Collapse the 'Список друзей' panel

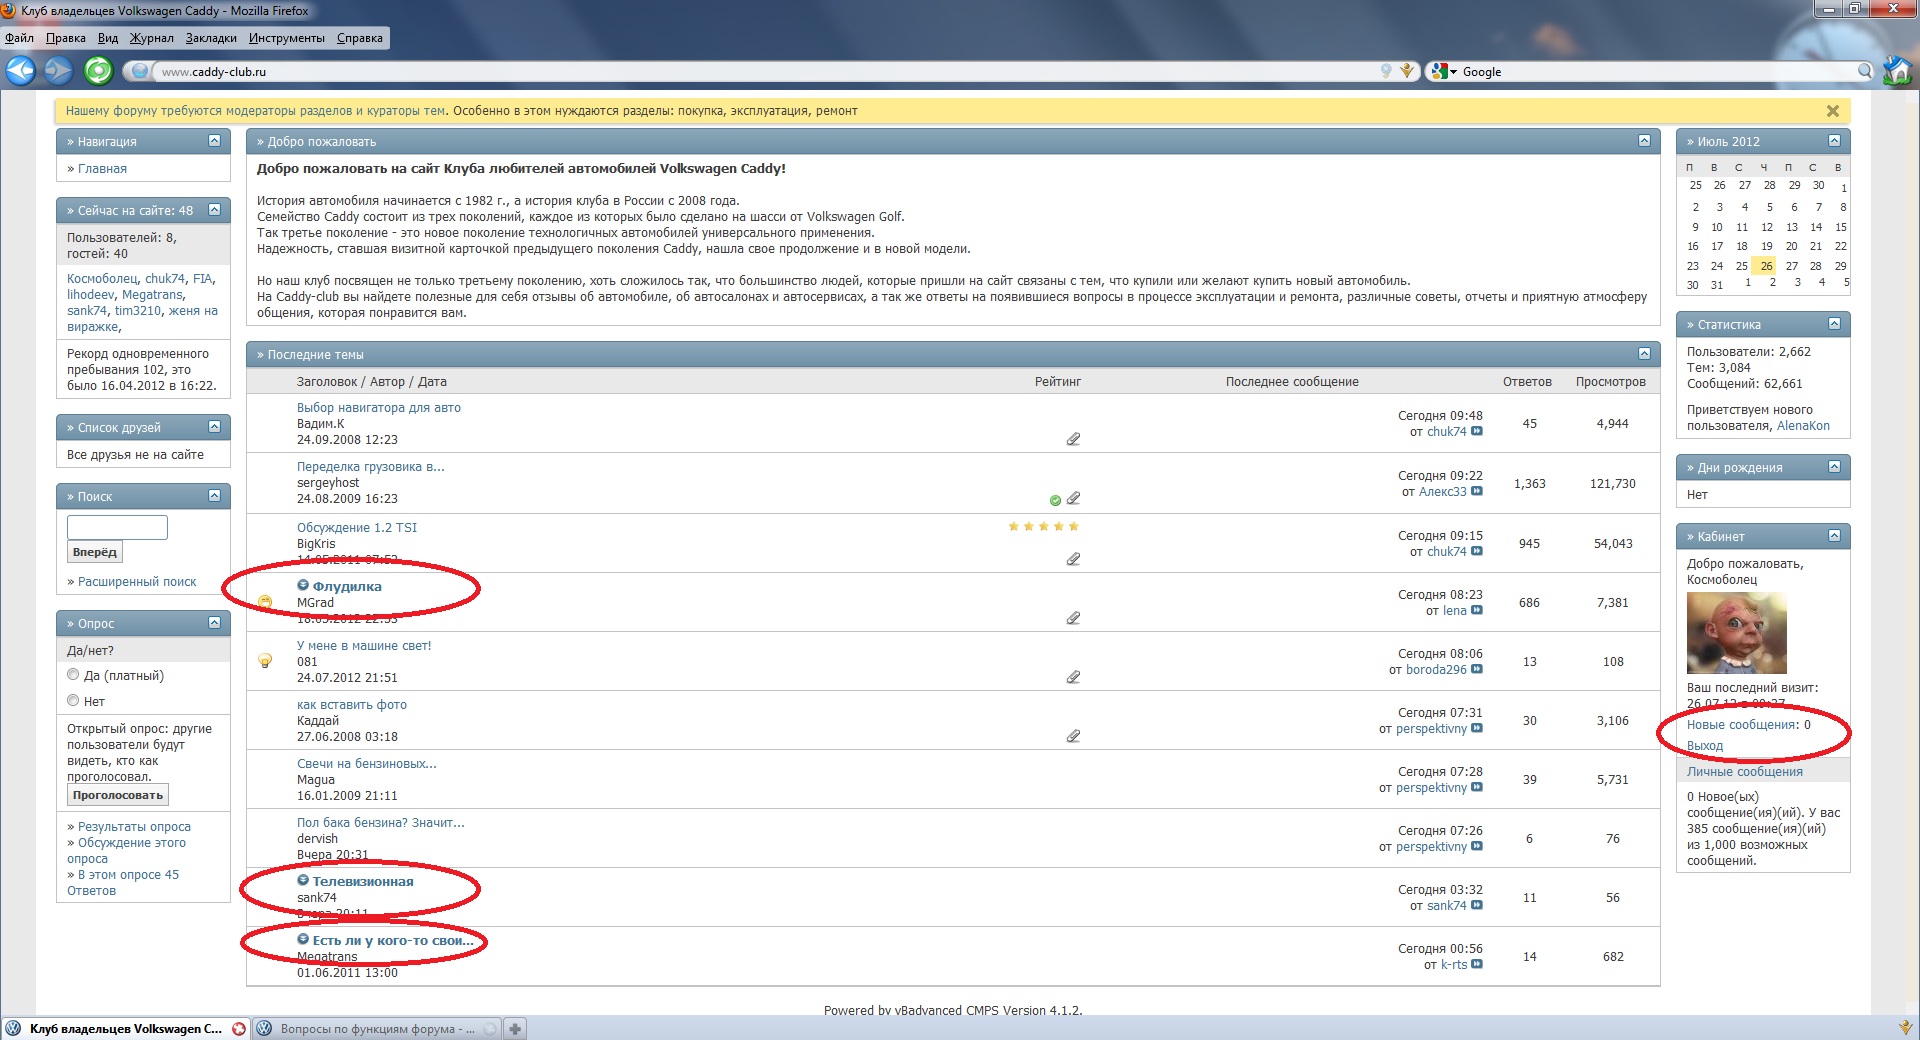[x=214, y=427]
